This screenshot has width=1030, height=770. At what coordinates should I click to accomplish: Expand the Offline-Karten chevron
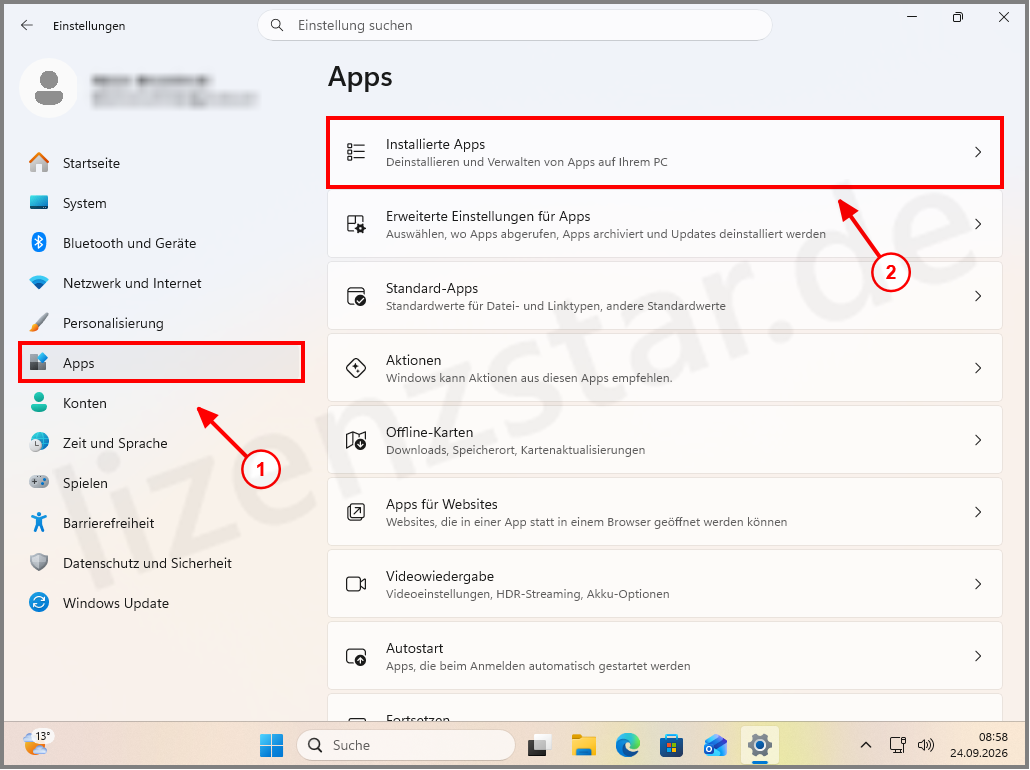(x=978, y=440)
